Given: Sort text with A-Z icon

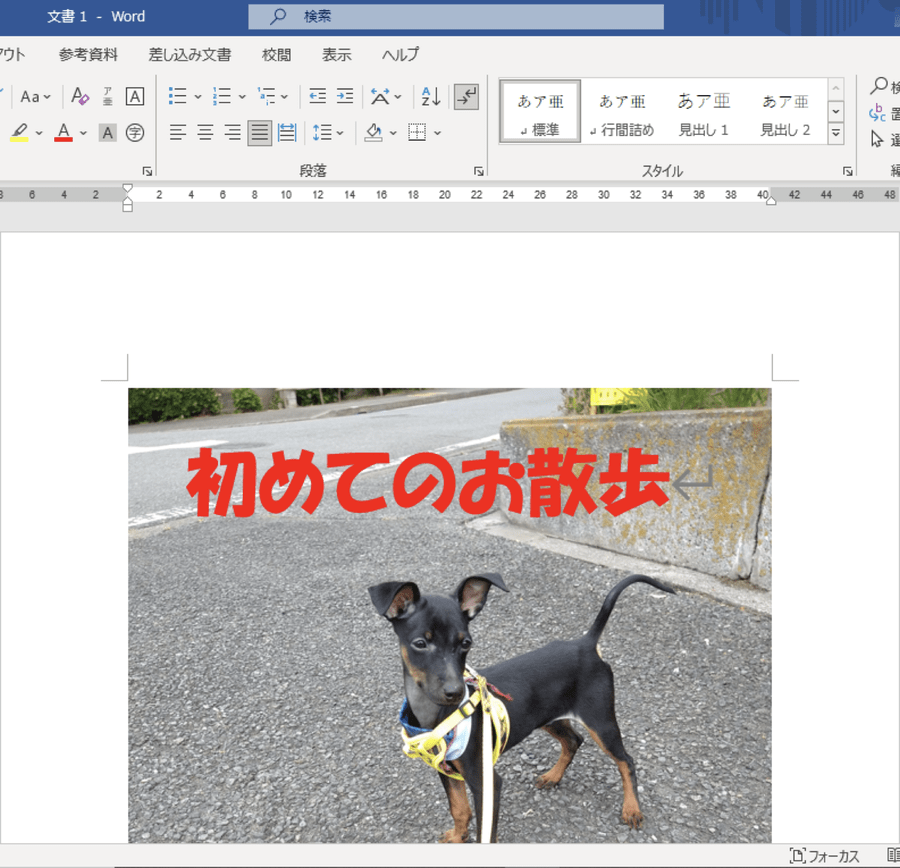Looking at the screenshot, I should click(431, 96).
